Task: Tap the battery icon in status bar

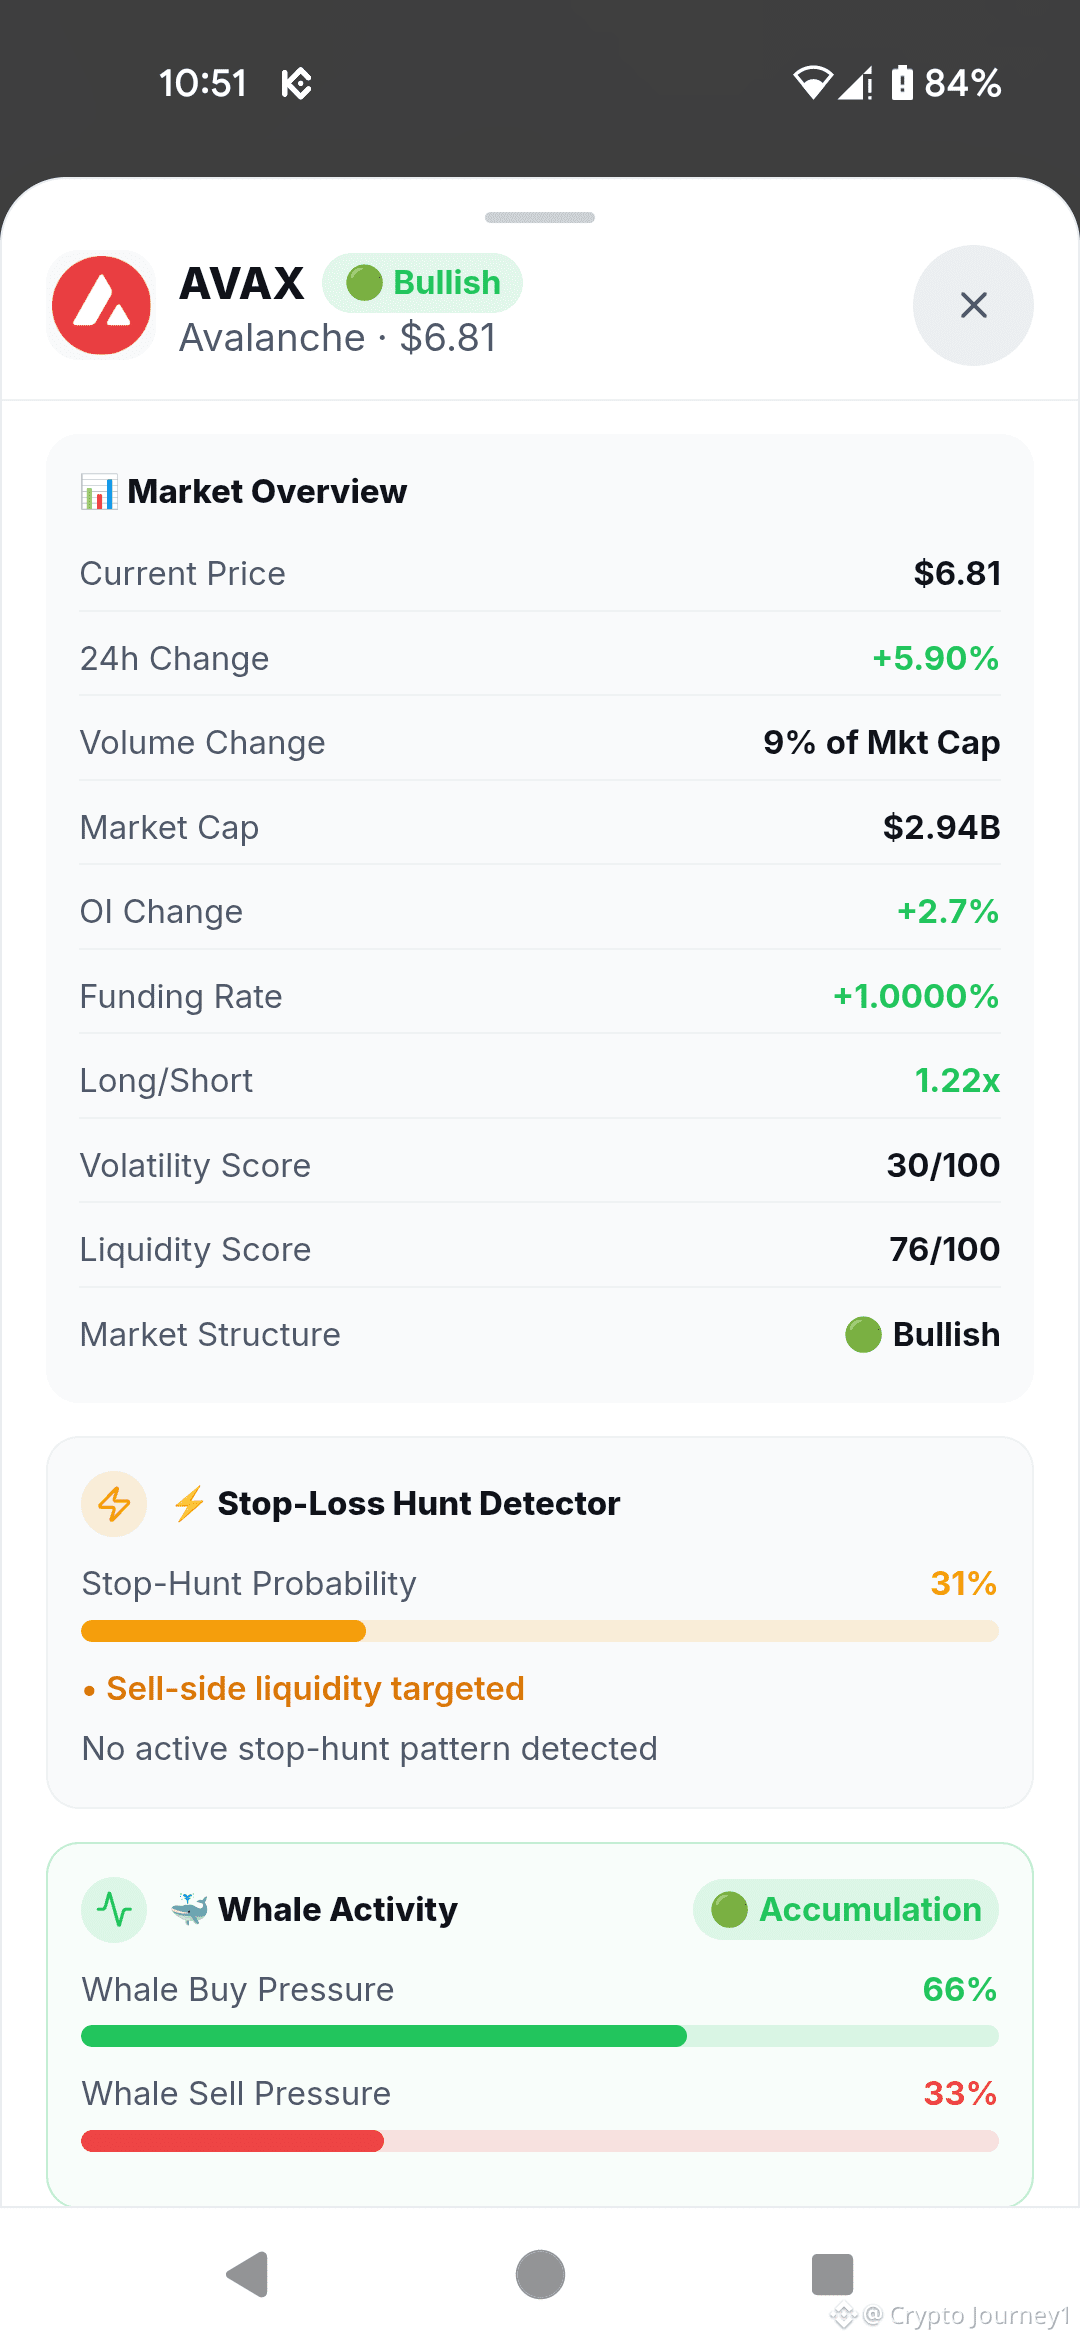Action: click(x=902, y=82)
